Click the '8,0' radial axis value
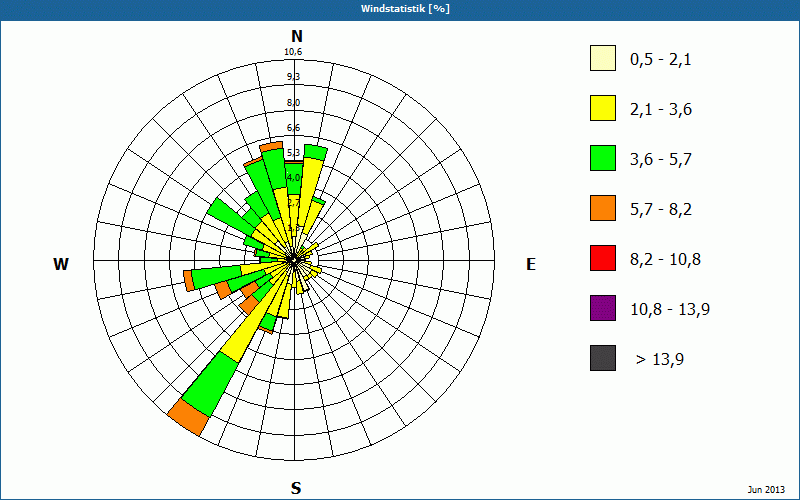Screen dimensions: 800x500 [x=293, y=103]
